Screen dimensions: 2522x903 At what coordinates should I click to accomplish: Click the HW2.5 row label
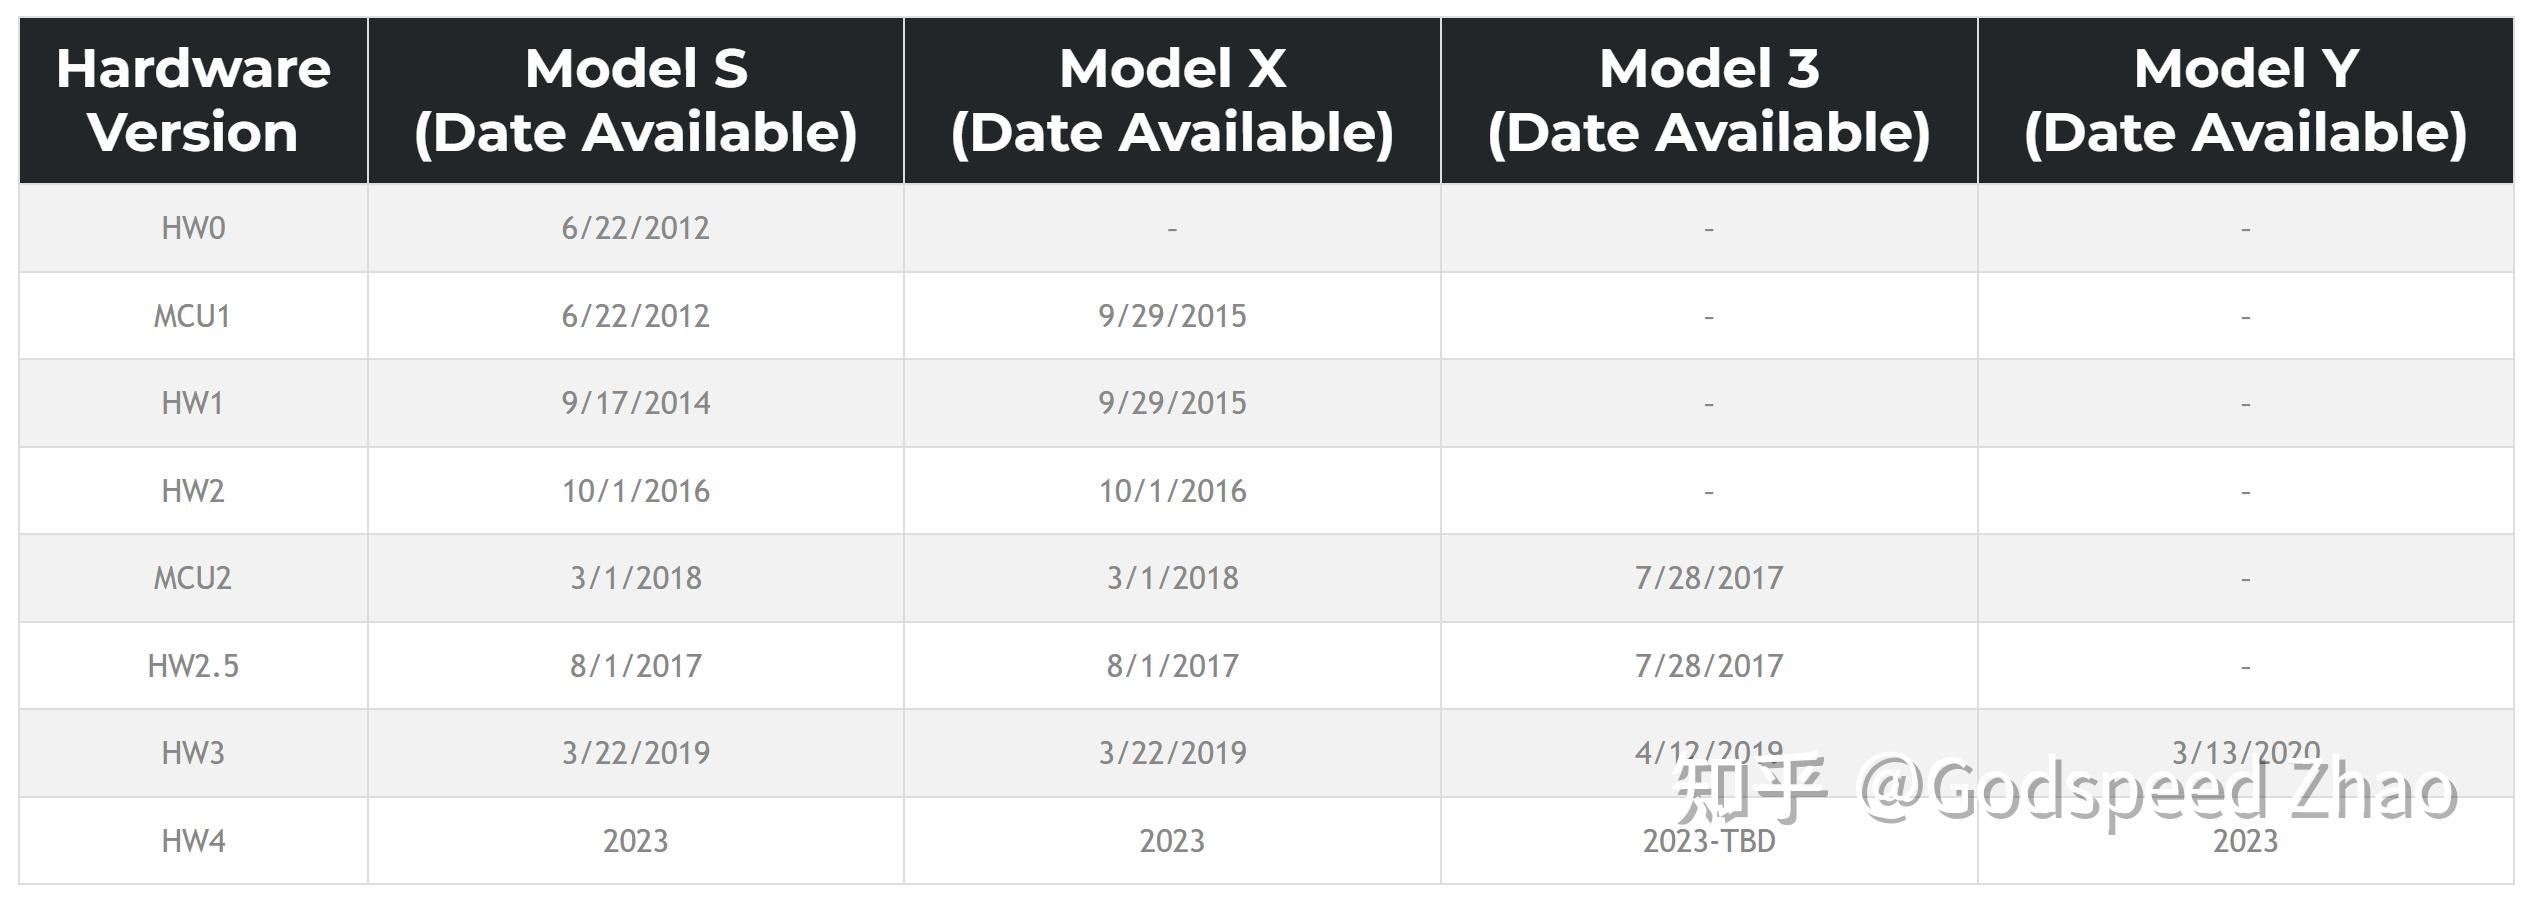[x=193, y=666]
